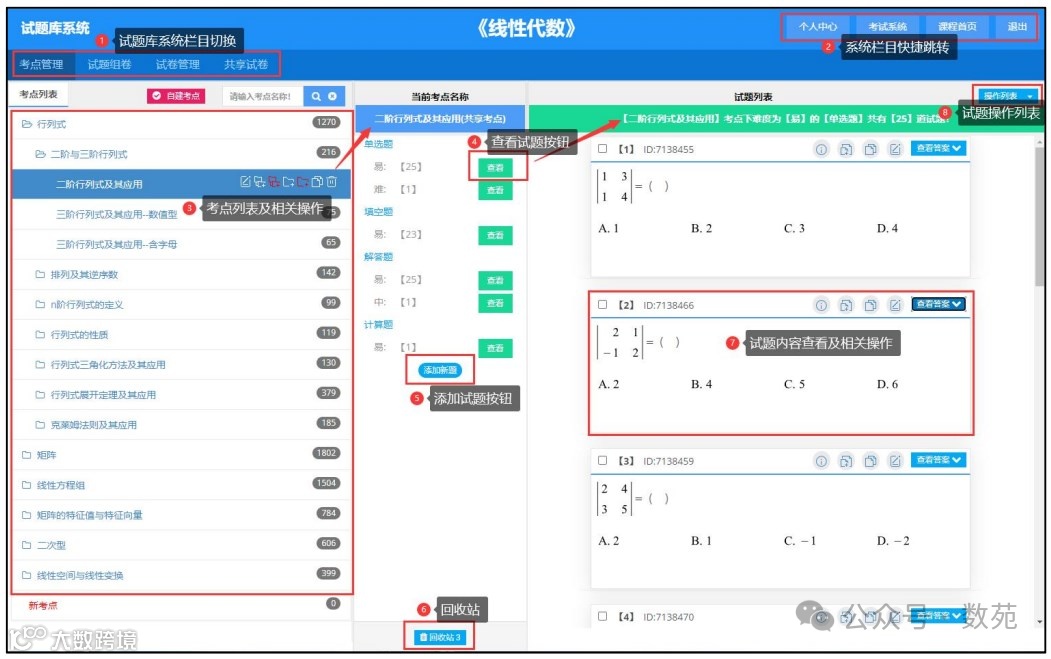
Task: Click move/transfer icon for question ID:7138455
Action: click(x=846, y=149)
